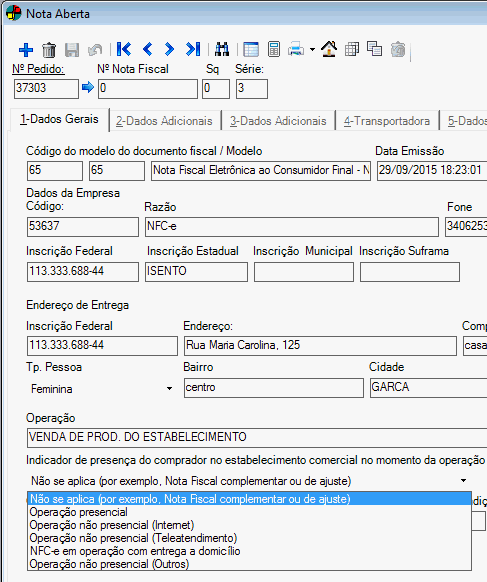Click the Data Emissão field
Image resolution: width=487 pixels, height=582 pixels.
click(432, 171)
